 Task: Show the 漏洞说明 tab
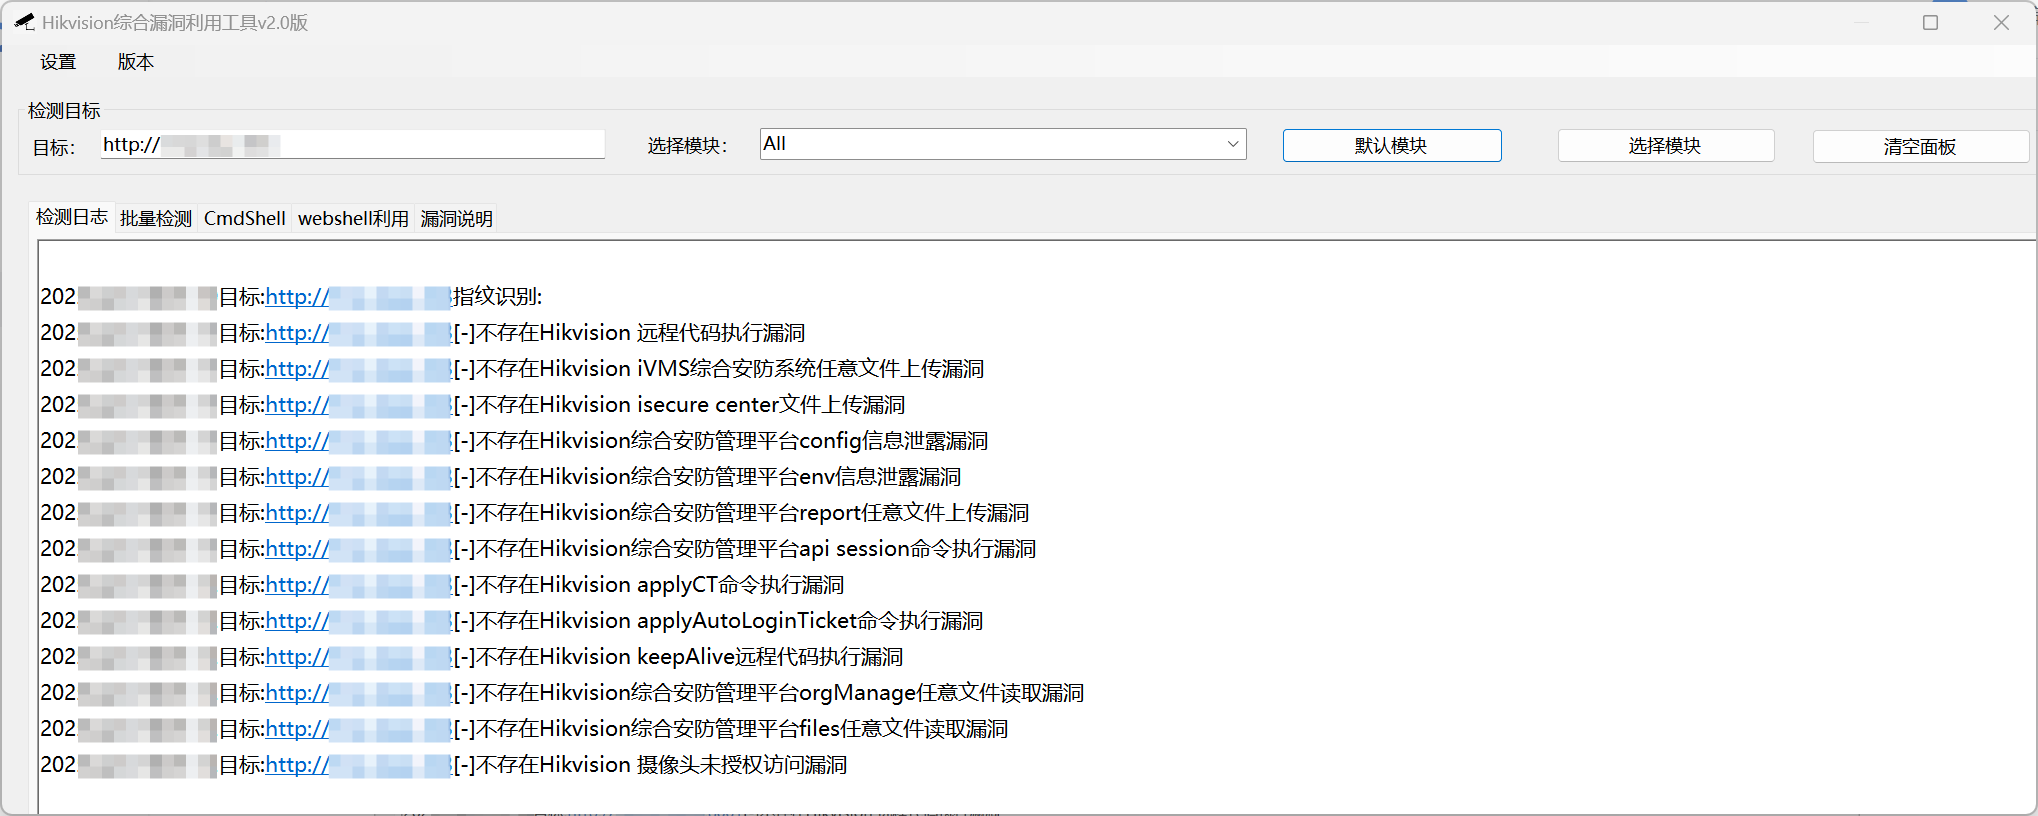(x=457, y=218)
